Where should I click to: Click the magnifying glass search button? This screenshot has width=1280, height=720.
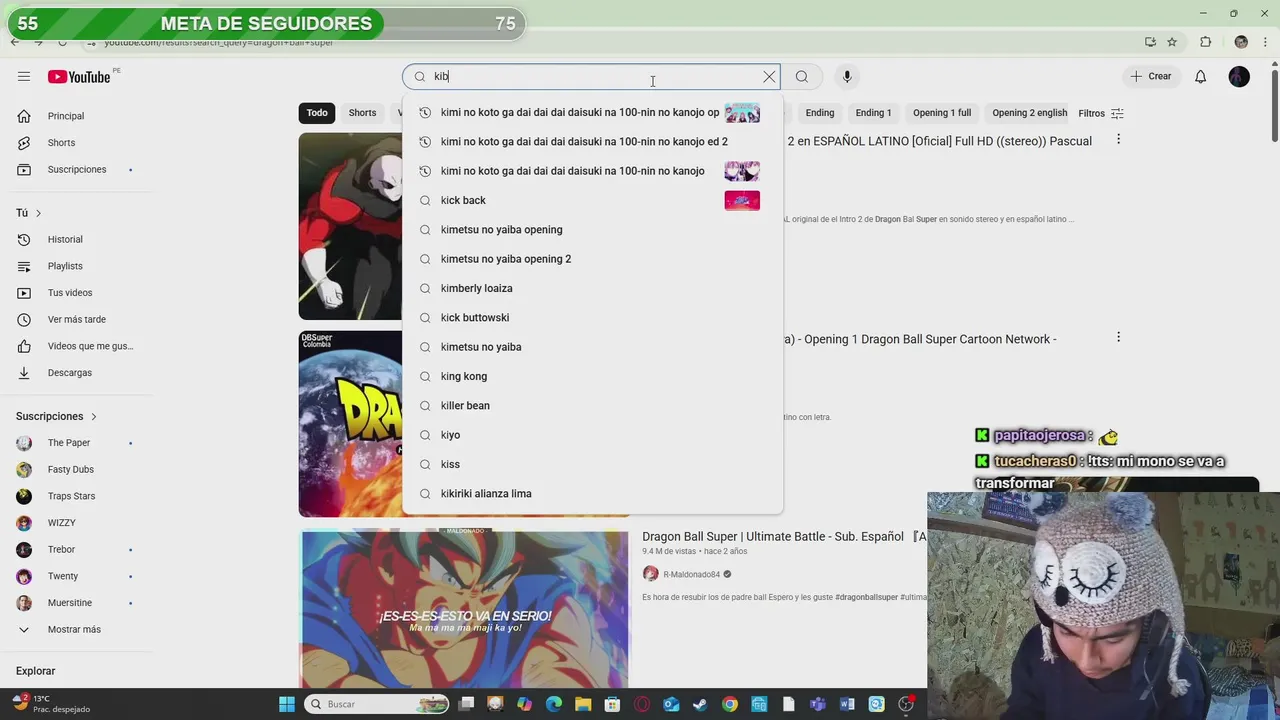click(x=802, y=77)
